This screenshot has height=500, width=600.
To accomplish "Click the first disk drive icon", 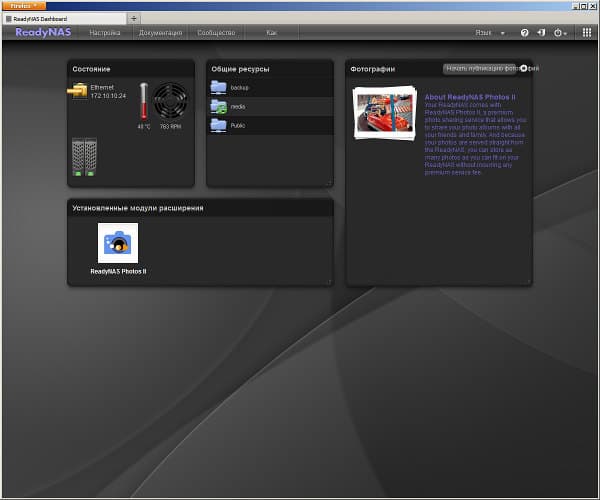I will point(78,157).
